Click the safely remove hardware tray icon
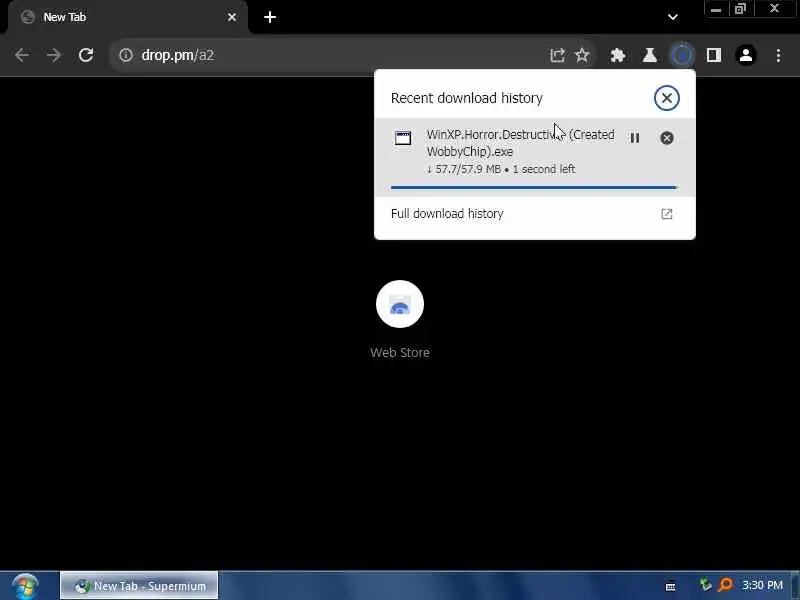This screenshot has height=600, width=800. coord(705,585)
